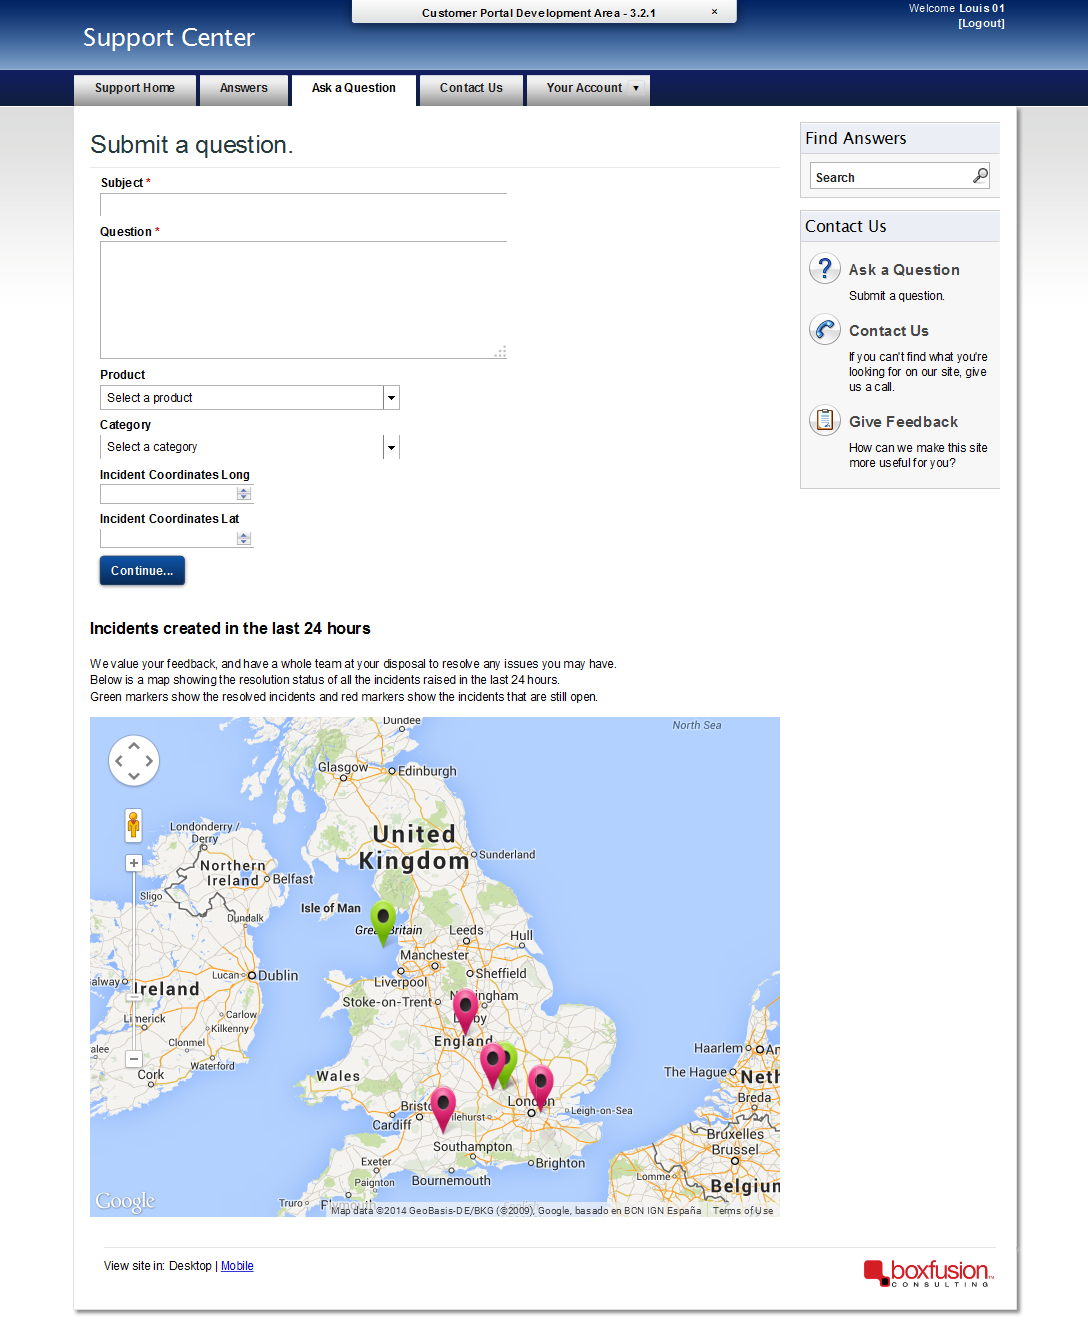The image size is (1088, 1325).
Task: Click the pink marker near Bristol
Action: [443, 1109]
